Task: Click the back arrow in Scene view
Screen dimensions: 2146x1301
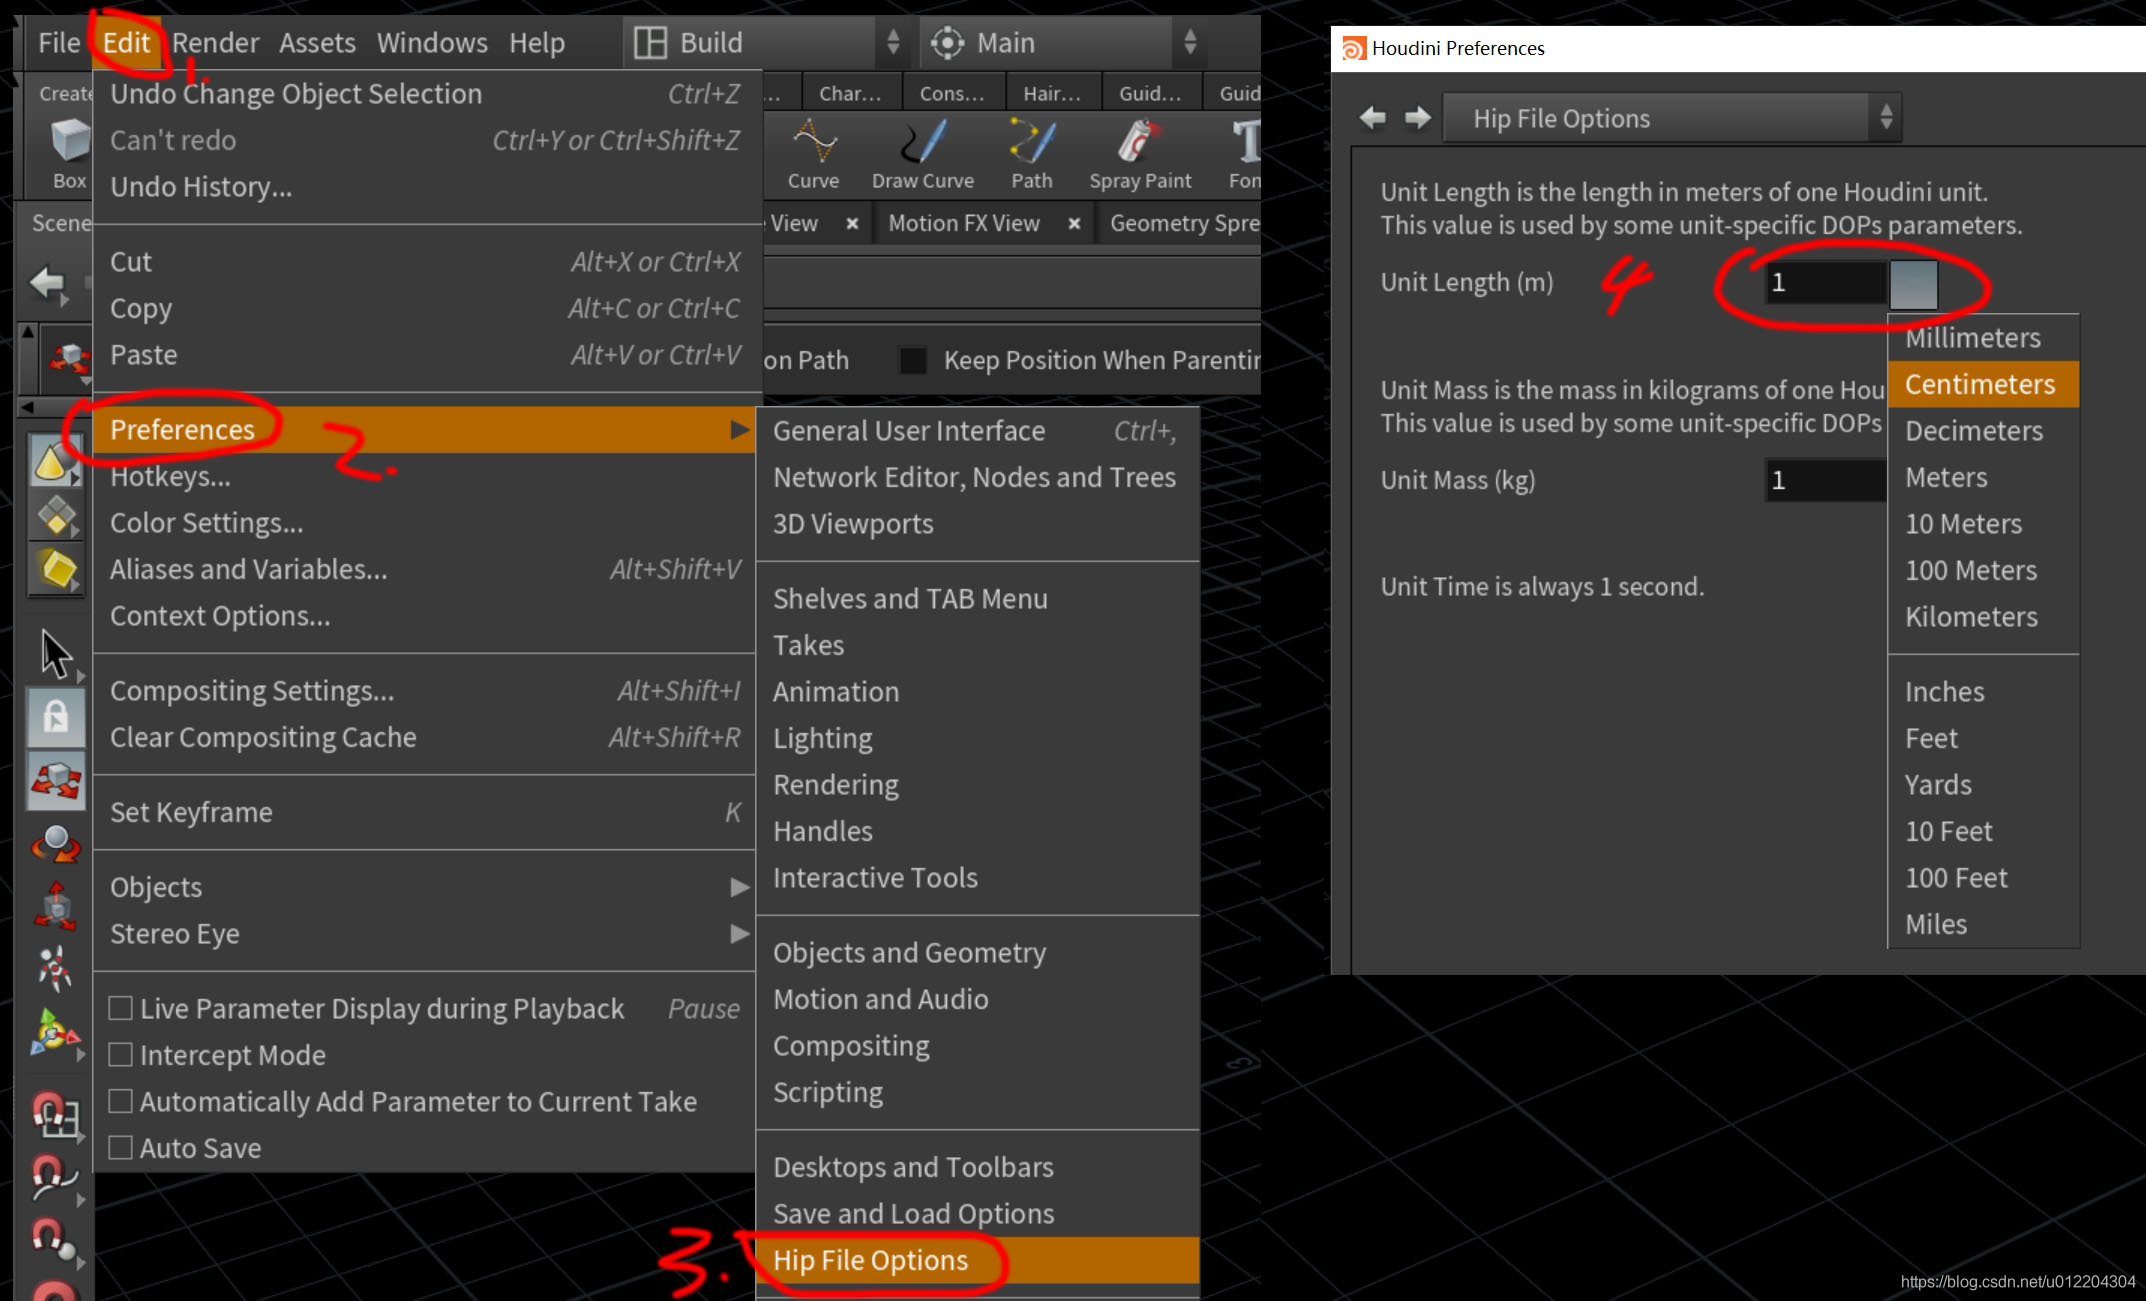Action: [x=47, y=283]
